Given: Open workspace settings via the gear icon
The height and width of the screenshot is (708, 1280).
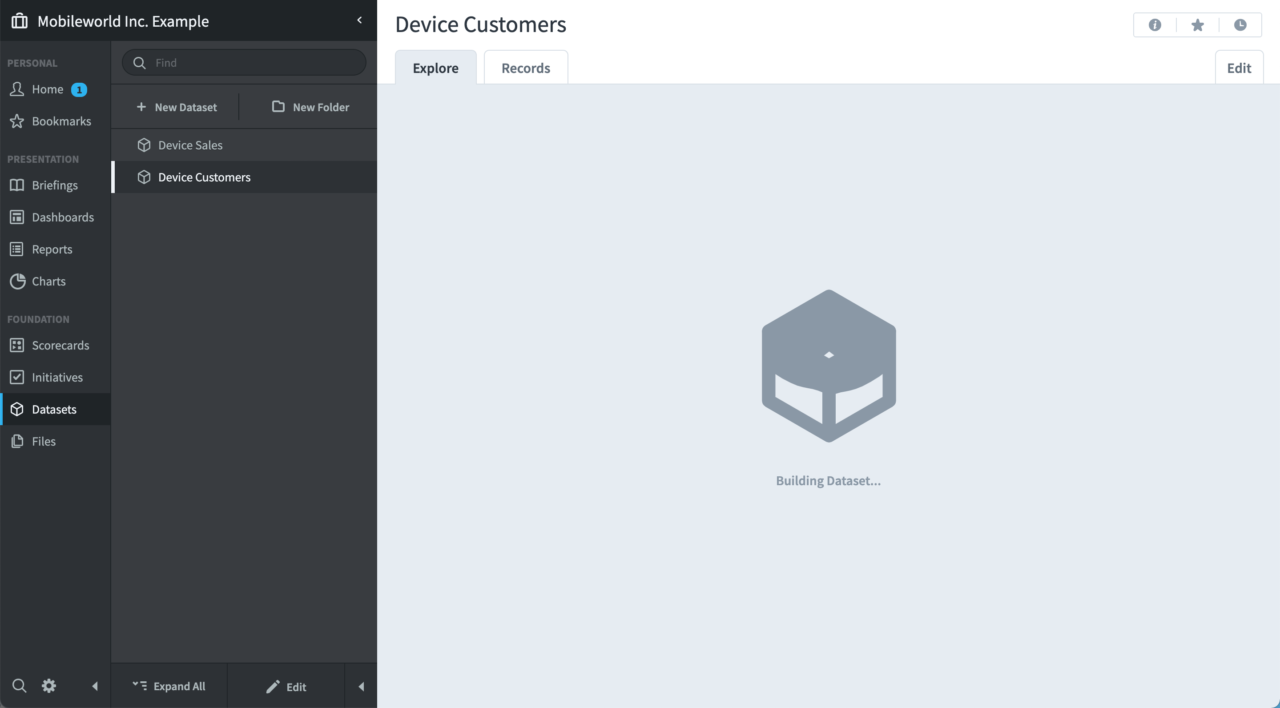Looking at the screenshot, I should coord(48,686).
